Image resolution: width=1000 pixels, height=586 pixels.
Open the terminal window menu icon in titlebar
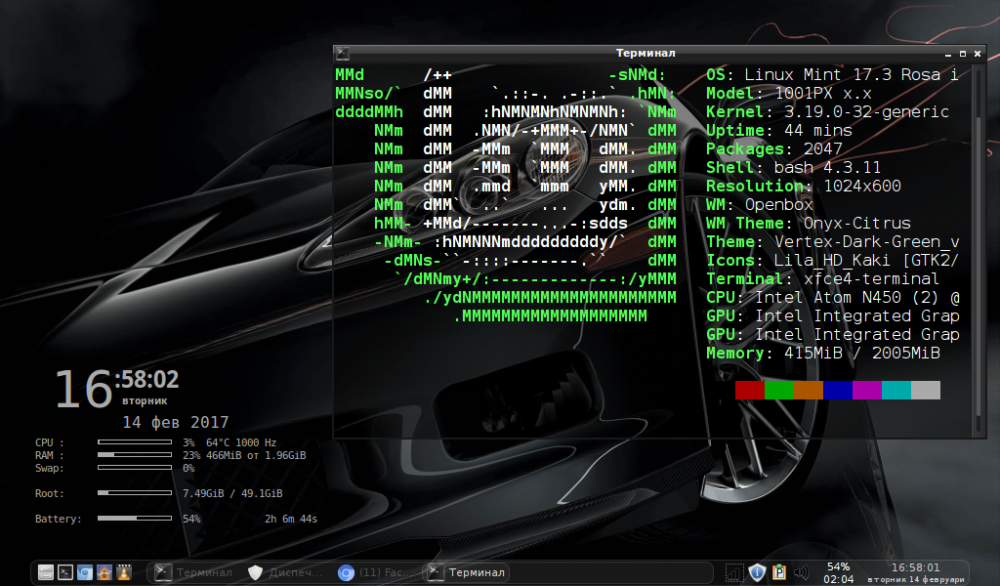pyautogui.click(x=342, y=54)
